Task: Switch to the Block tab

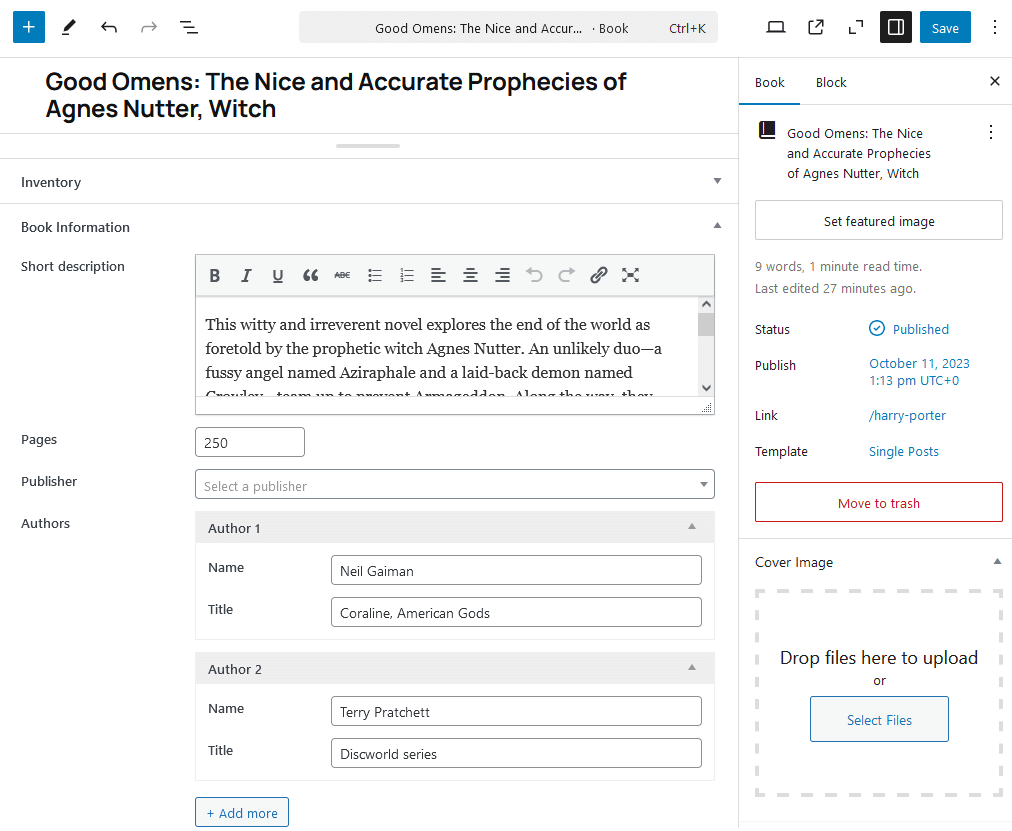Action: pyautogui.click(x=830, y=83)
